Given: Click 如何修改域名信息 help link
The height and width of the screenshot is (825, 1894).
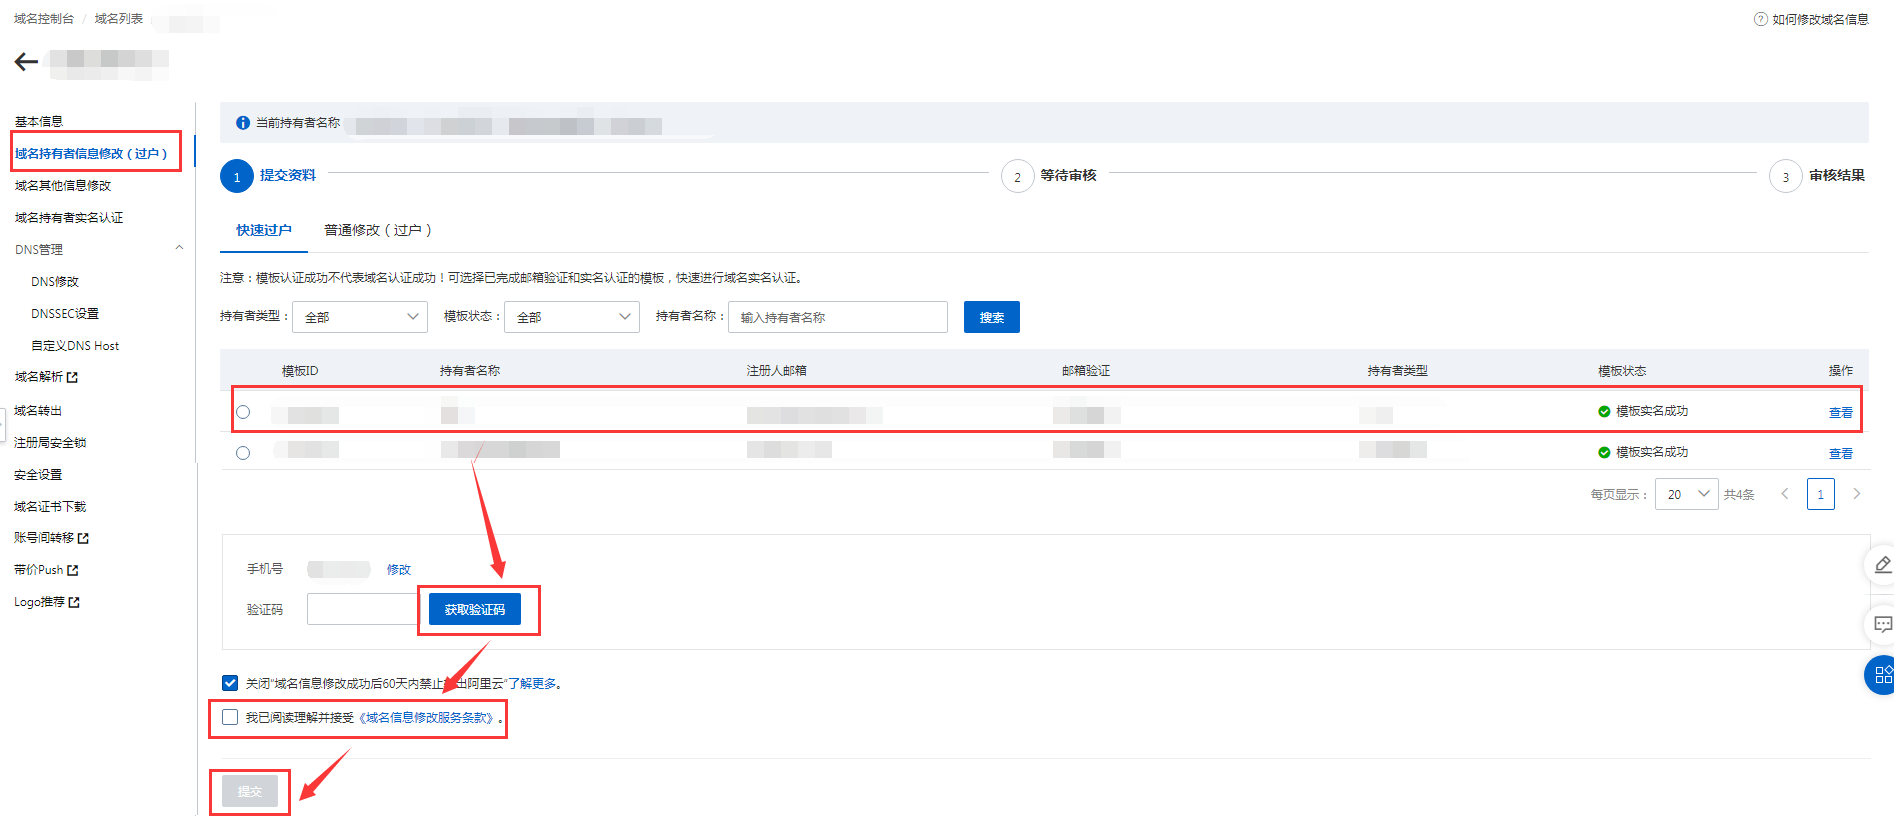Looking at the screenshot, I should pos(1820,19).
